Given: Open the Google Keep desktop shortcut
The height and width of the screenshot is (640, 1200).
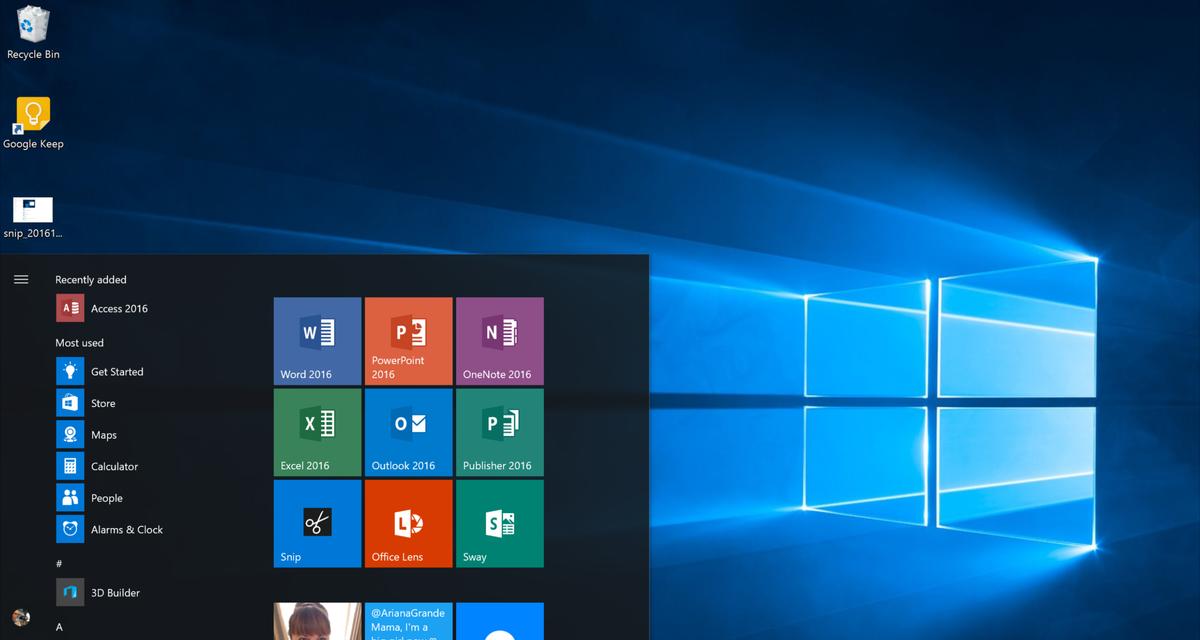Looking at the screenshot, I should point(33,124).
